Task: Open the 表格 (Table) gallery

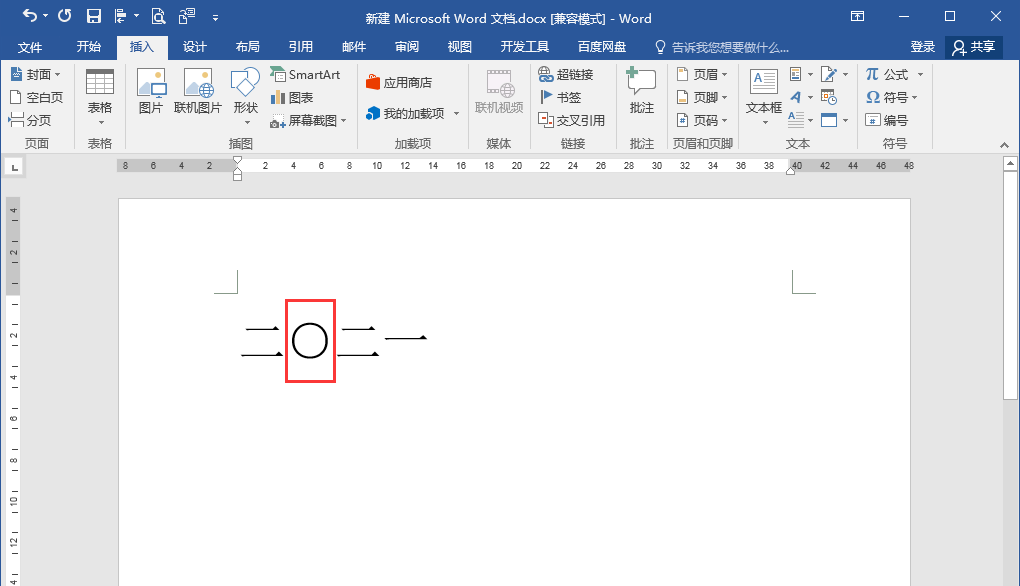Action: click(x=100, y=98)
